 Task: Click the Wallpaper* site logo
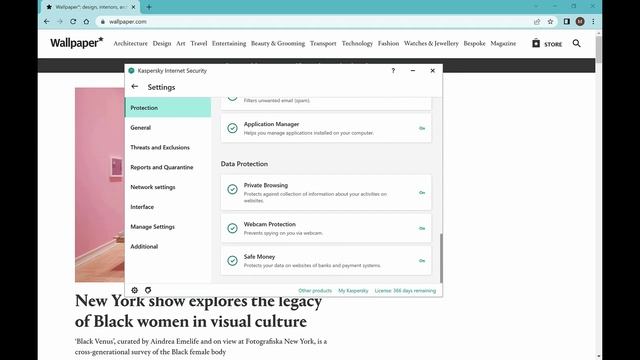pyautogui.click(x=77, y=43)
